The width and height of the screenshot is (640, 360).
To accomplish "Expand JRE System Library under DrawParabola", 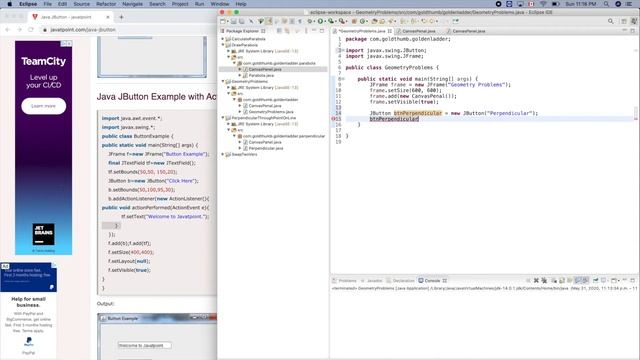I will pos(229,51).
